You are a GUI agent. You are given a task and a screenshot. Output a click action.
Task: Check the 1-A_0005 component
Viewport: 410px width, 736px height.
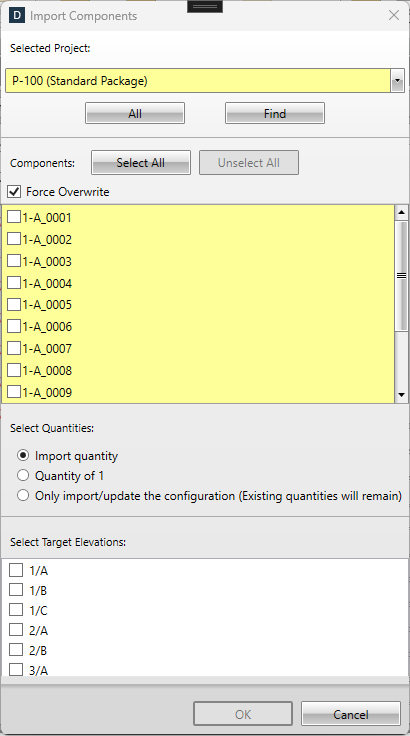[x=14, y=305]
